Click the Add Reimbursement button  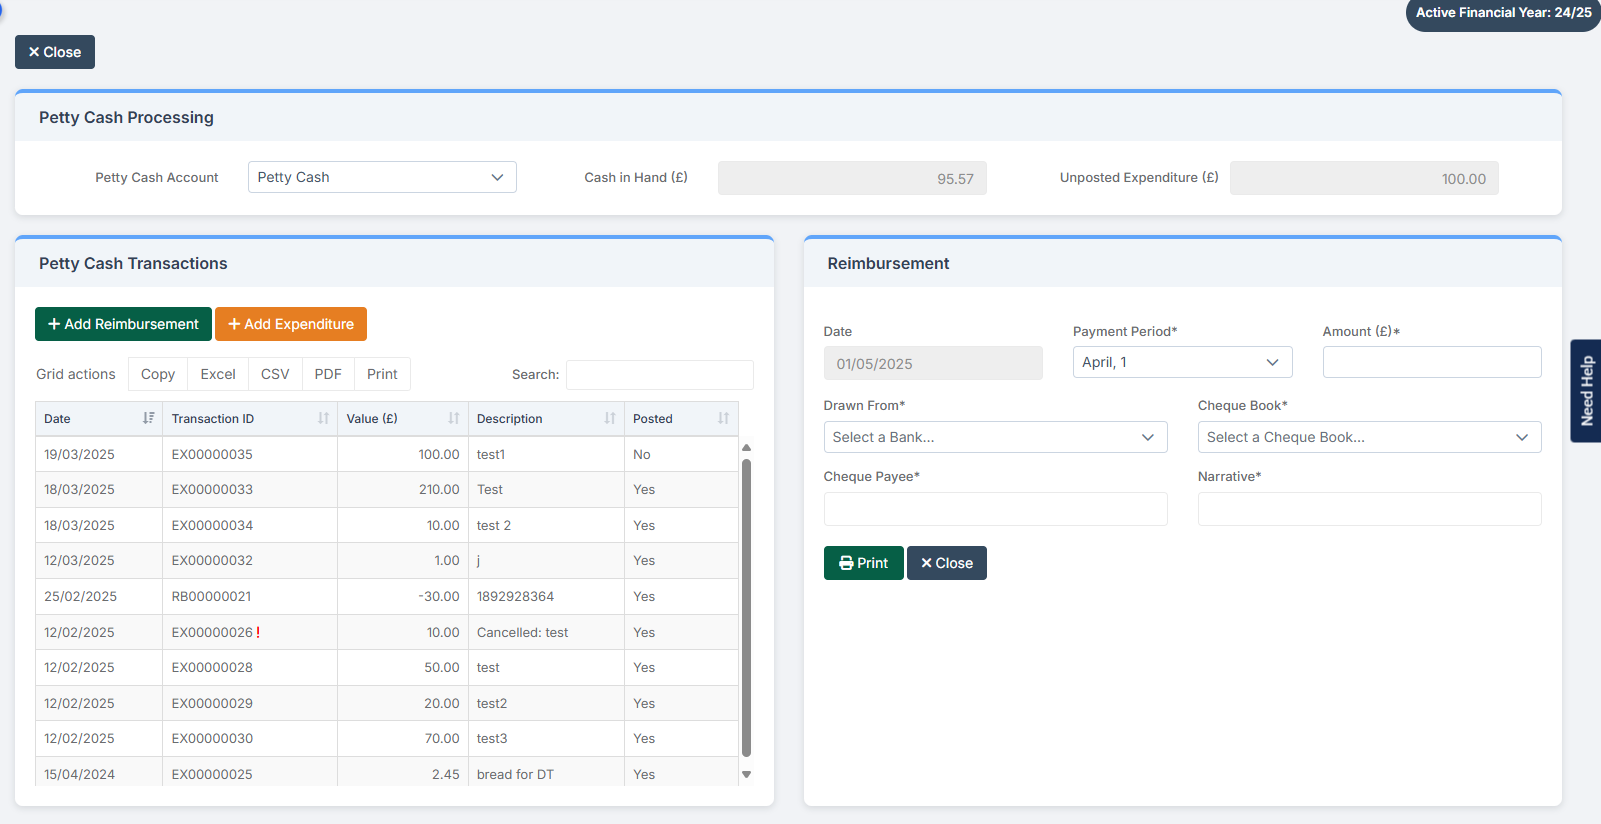[123, 324]
